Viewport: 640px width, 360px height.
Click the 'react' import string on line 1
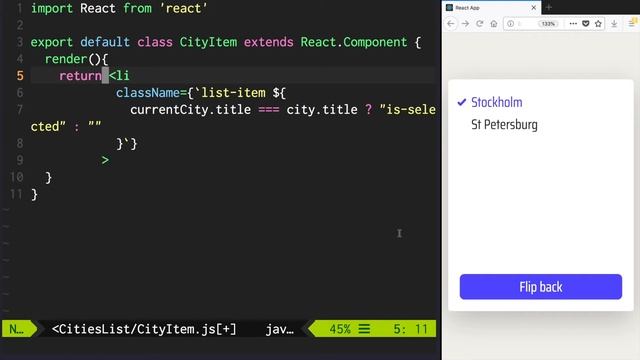click(x=183, y=9)
